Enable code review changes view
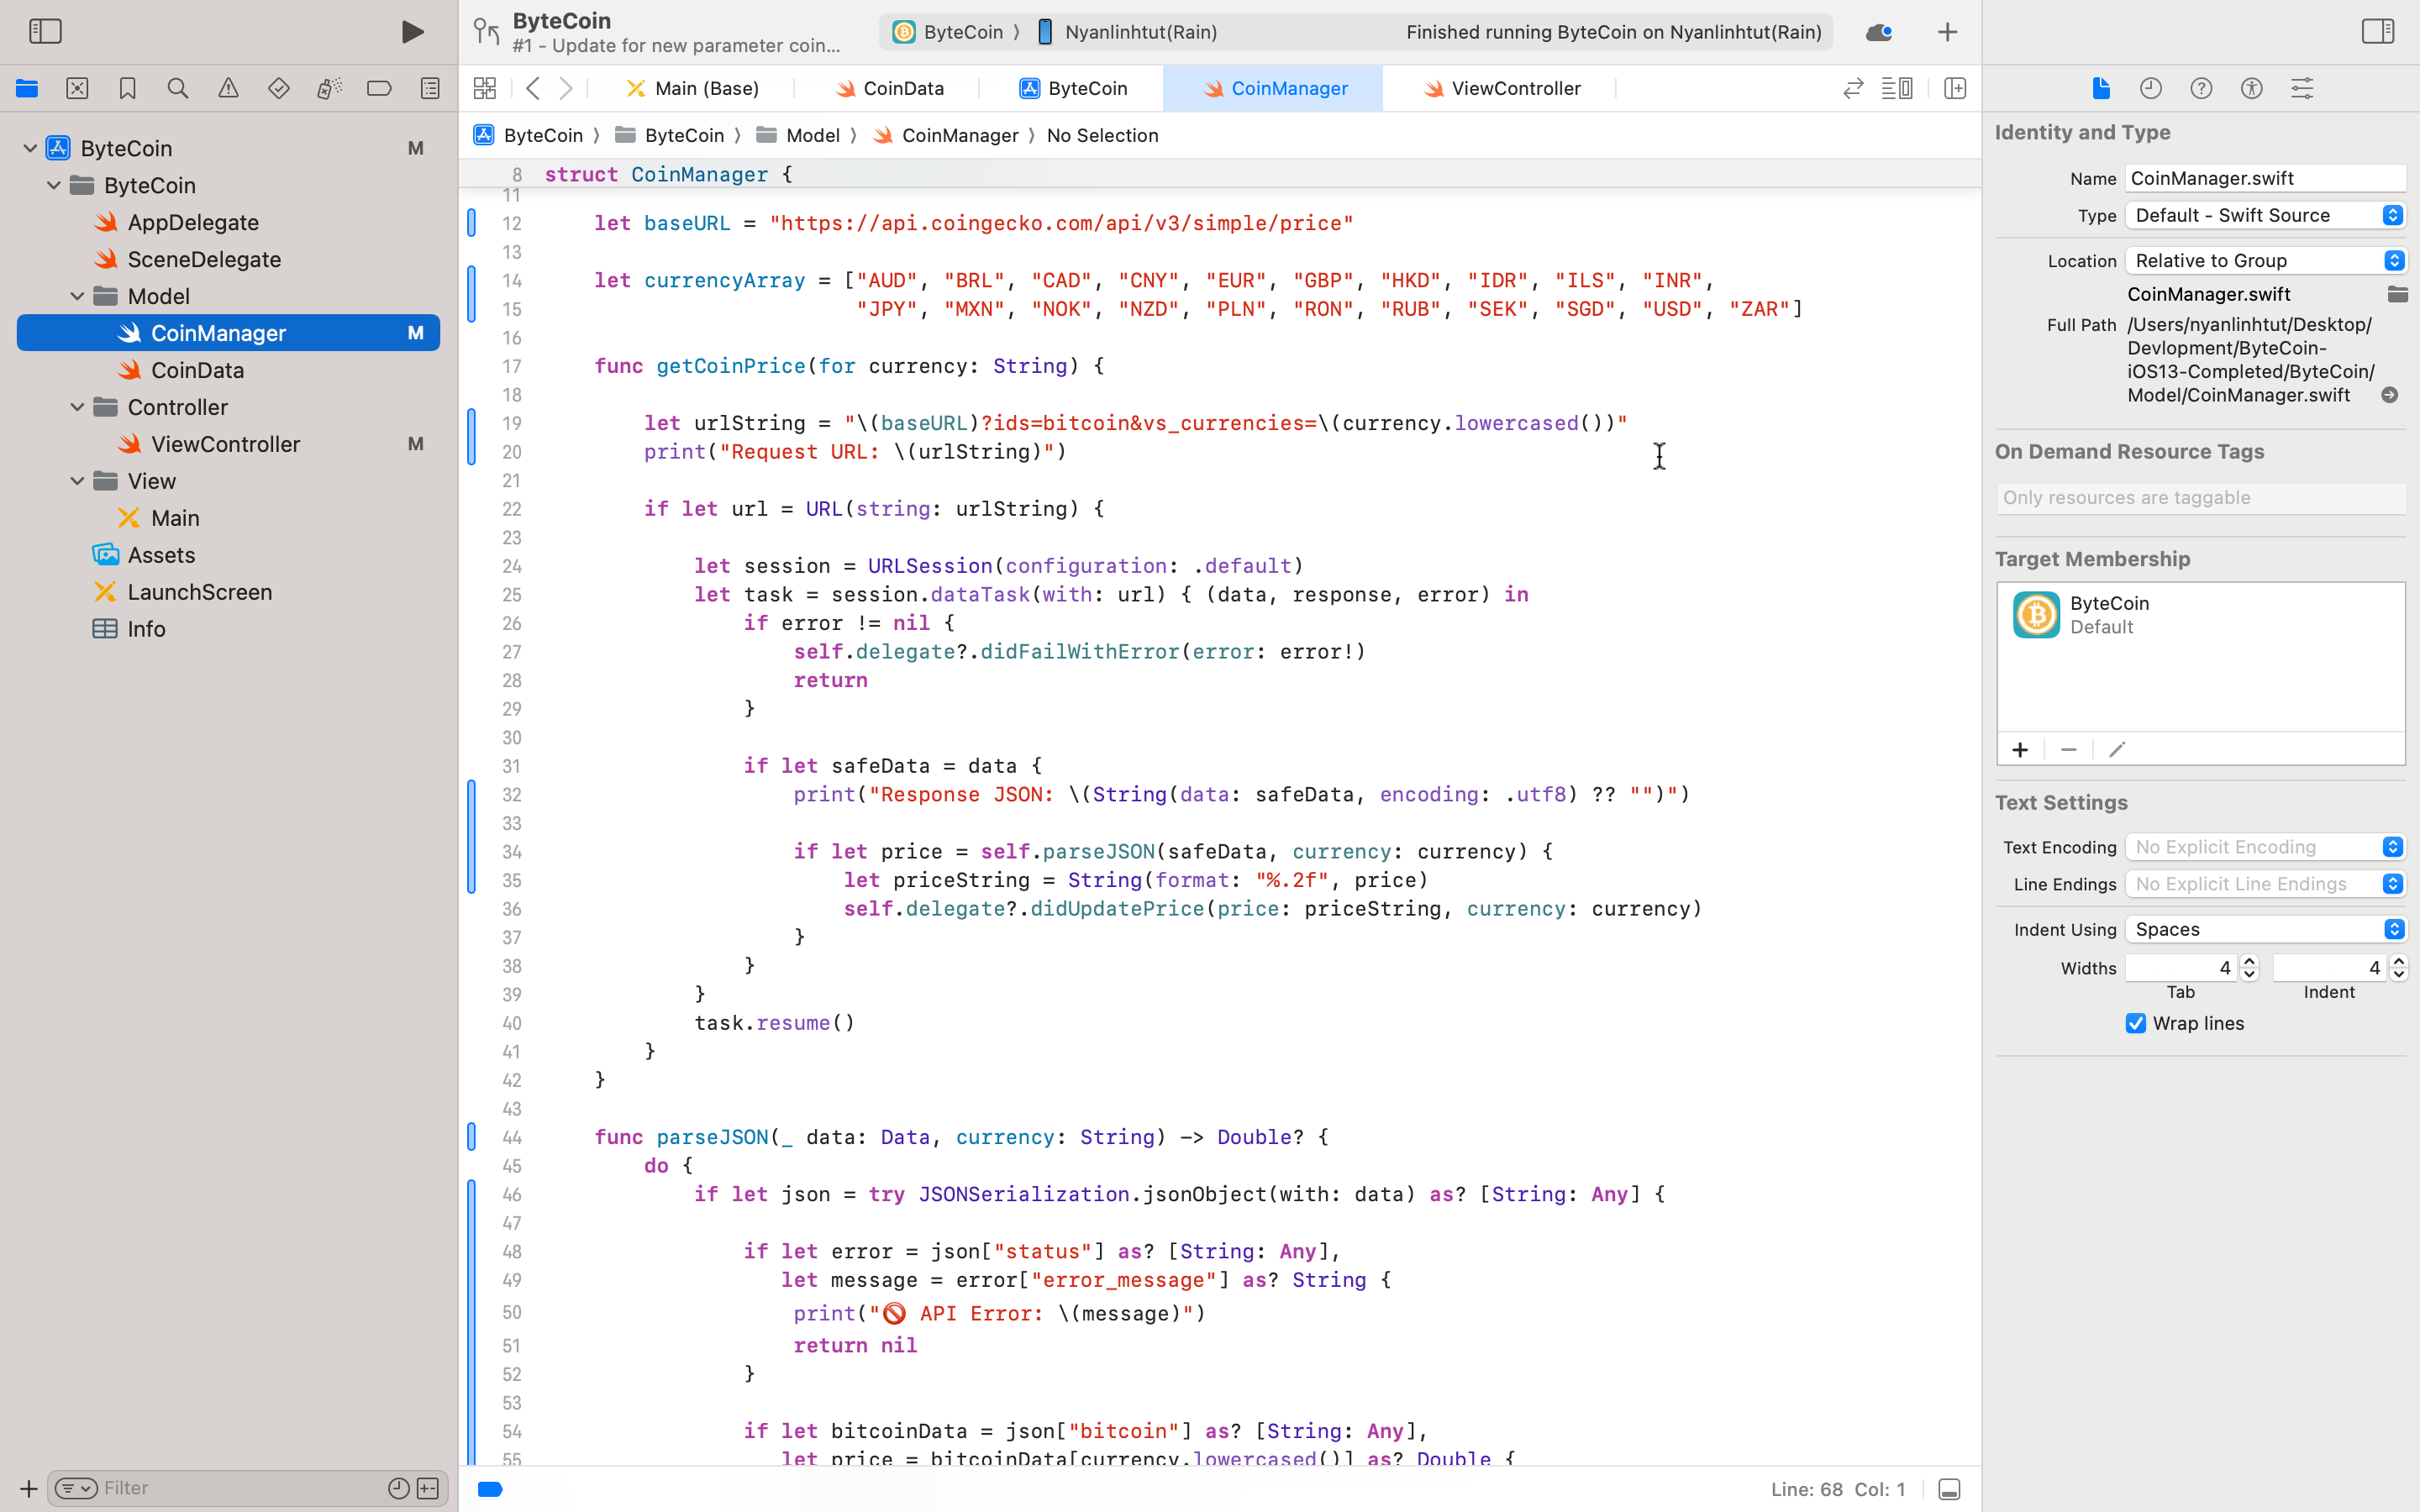Viewport: 2420px width, 1512px height. coord(1853,88)
